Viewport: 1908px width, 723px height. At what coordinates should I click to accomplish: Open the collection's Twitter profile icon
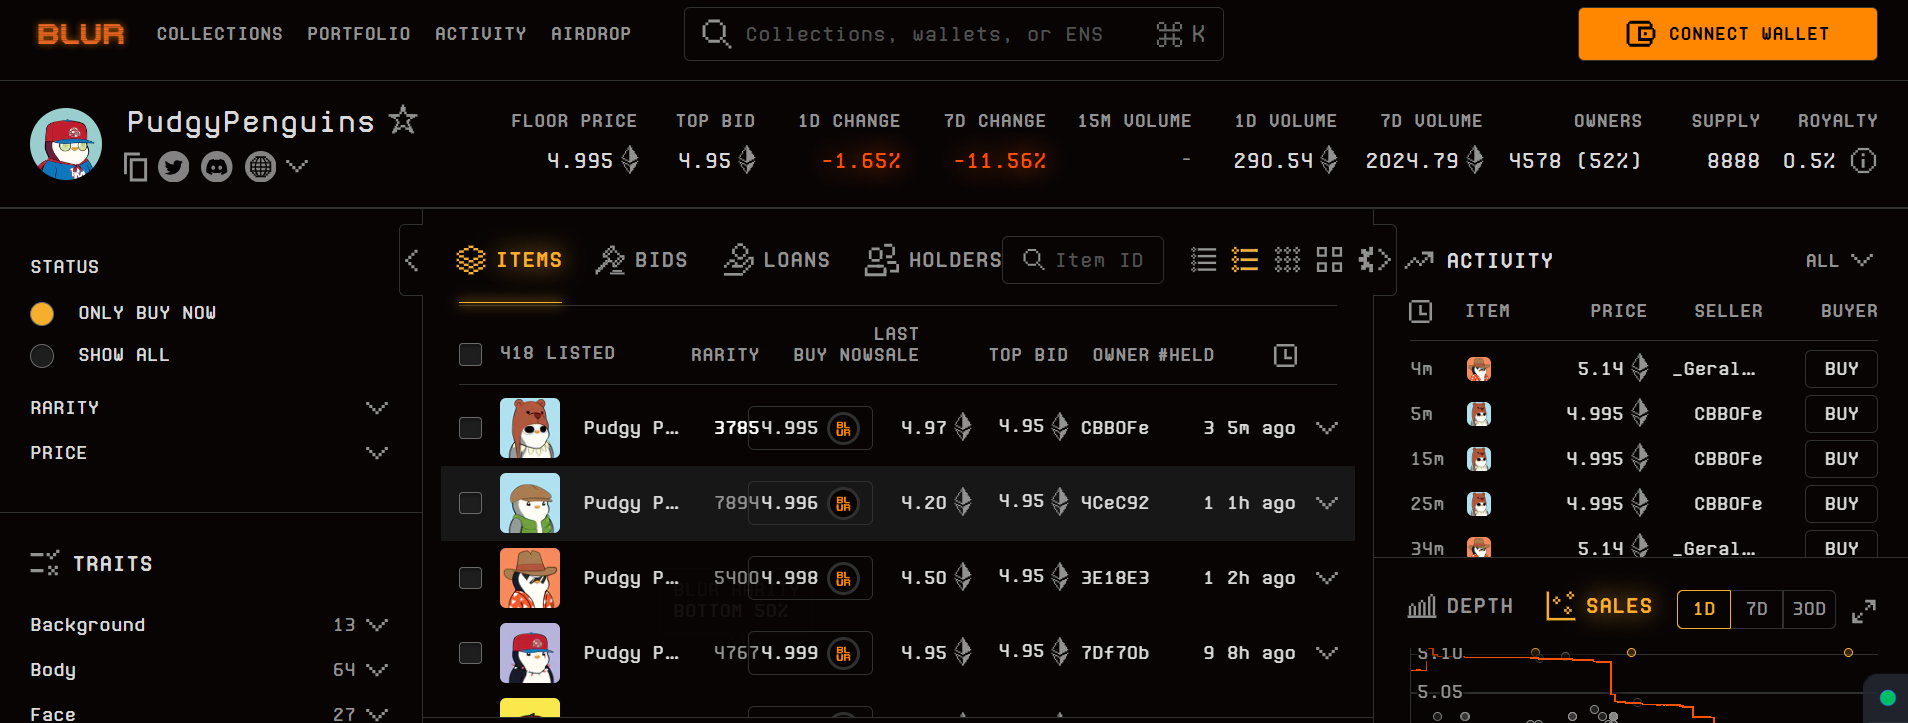point(174,167)
